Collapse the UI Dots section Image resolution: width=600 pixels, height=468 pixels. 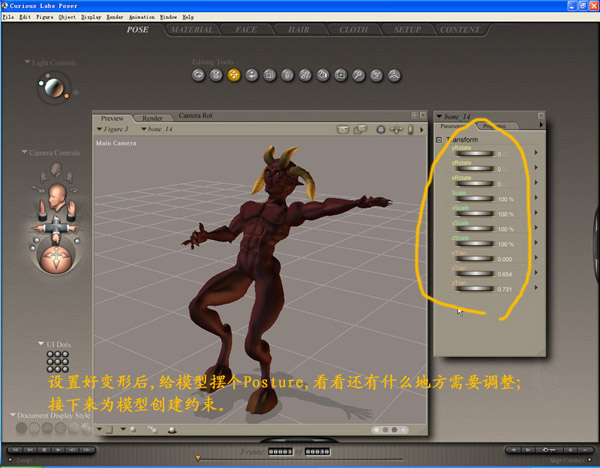pyautogui.click(x=41, y=344)
